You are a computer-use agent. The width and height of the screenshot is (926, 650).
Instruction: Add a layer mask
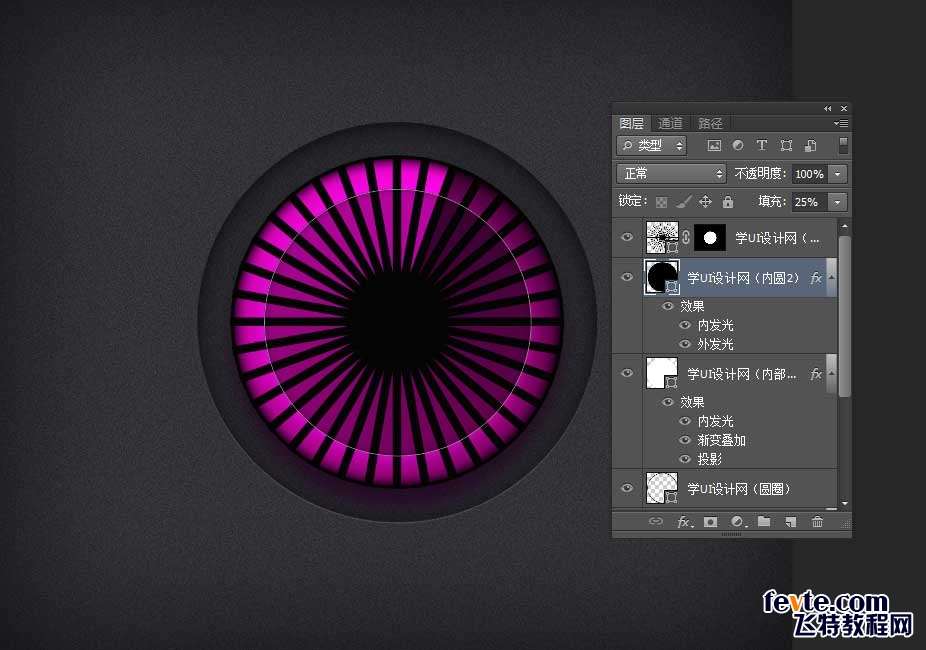click(x=710, y=522)
